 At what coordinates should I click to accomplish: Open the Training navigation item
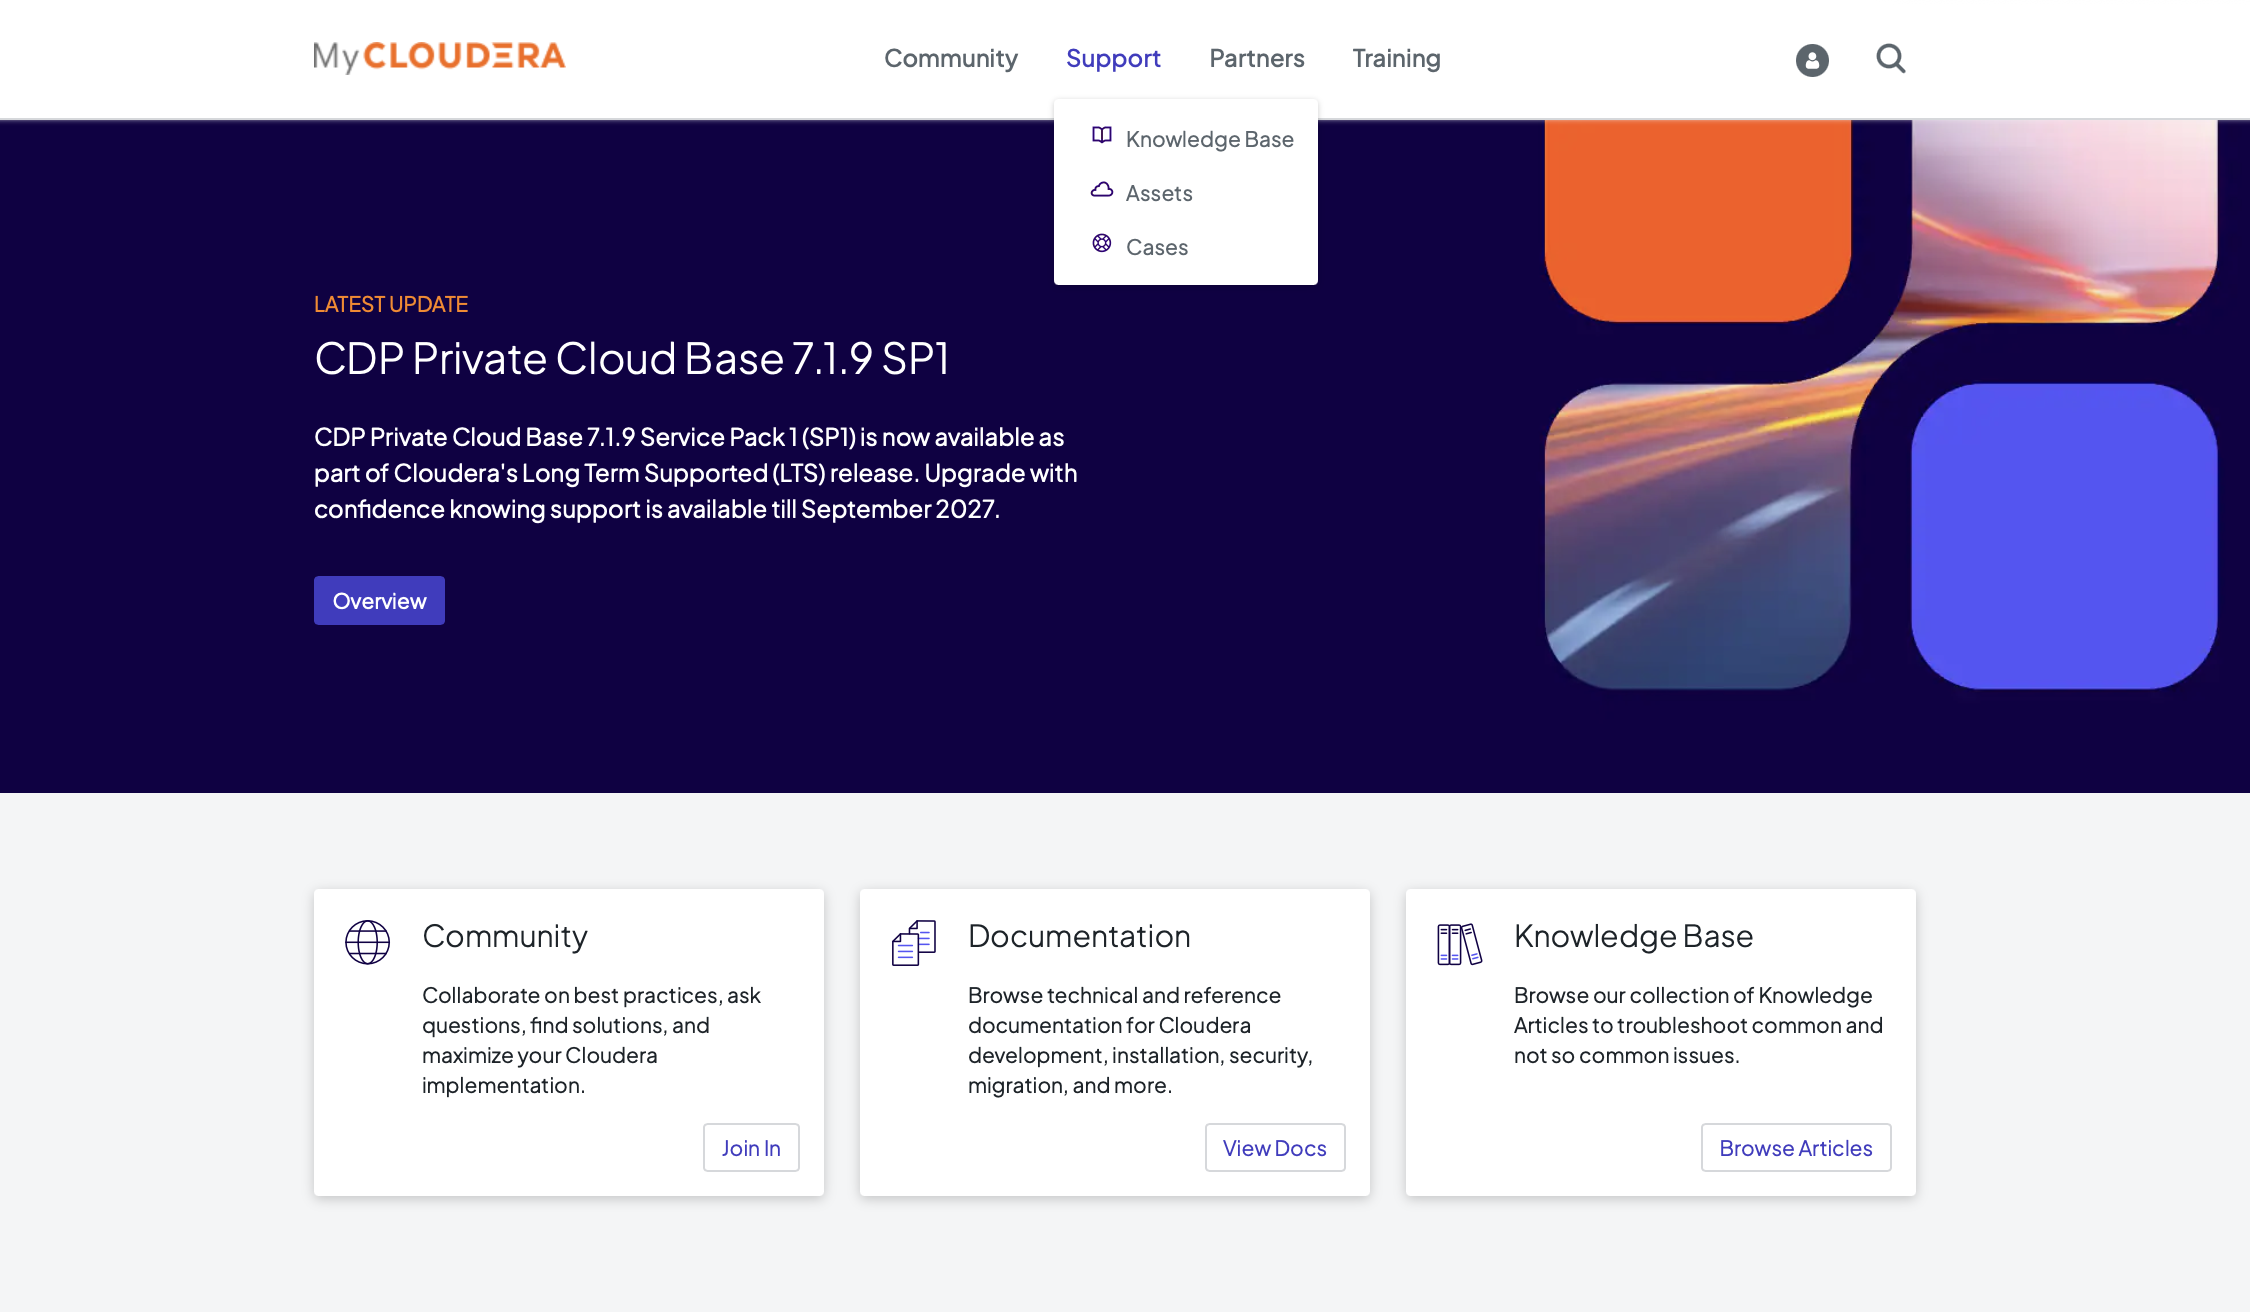click(1396, 58)
